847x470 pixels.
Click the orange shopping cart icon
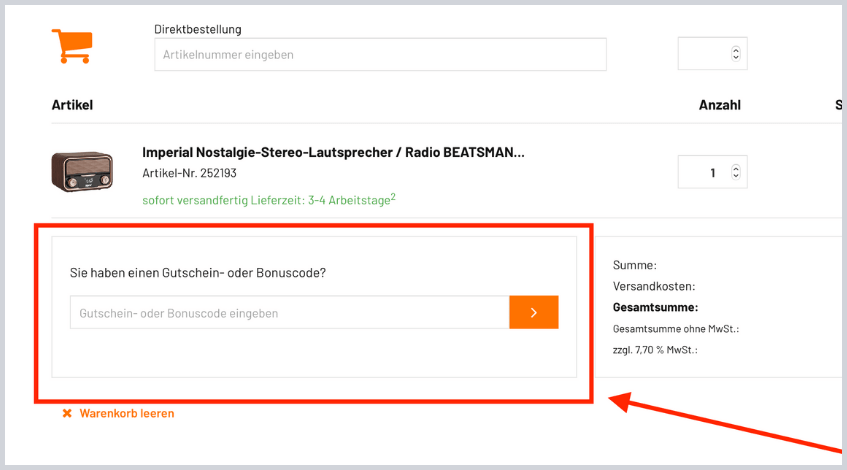[72, 46]
